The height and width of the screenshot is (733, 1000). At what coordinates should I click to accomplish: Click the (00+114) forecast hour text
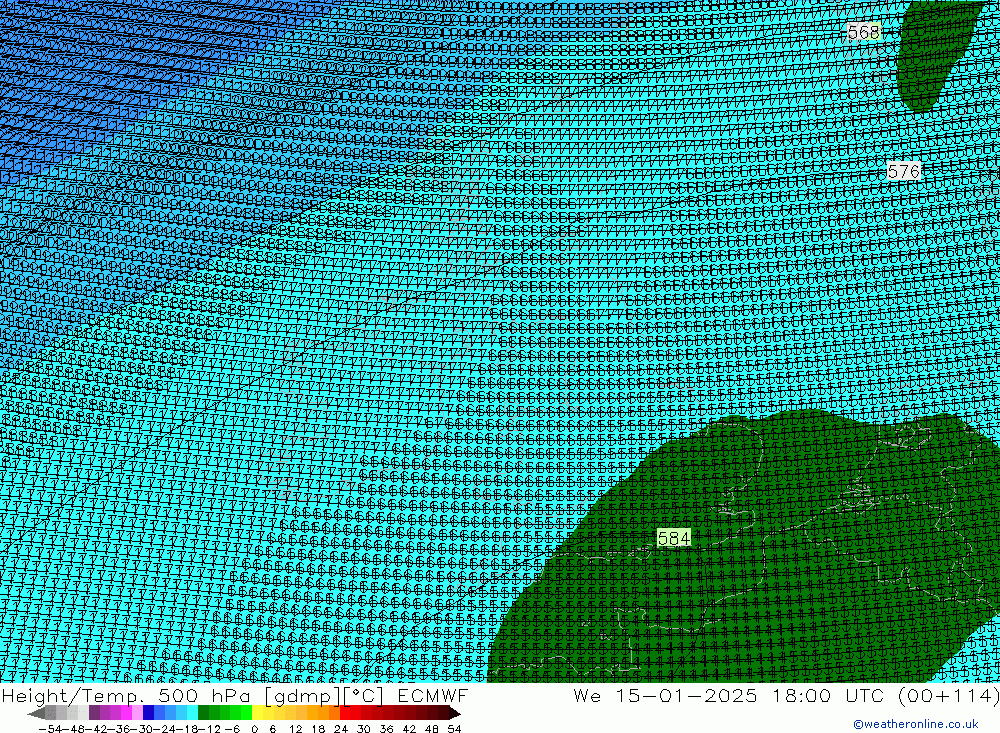948,695
